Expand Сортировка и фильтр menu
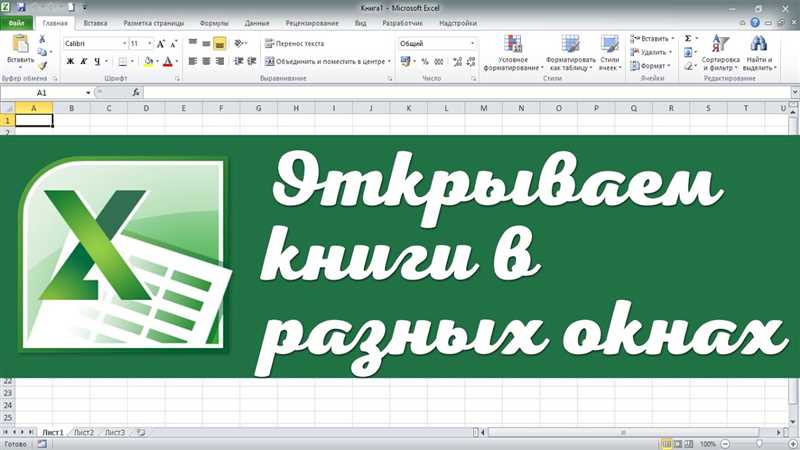 point(720,53)
